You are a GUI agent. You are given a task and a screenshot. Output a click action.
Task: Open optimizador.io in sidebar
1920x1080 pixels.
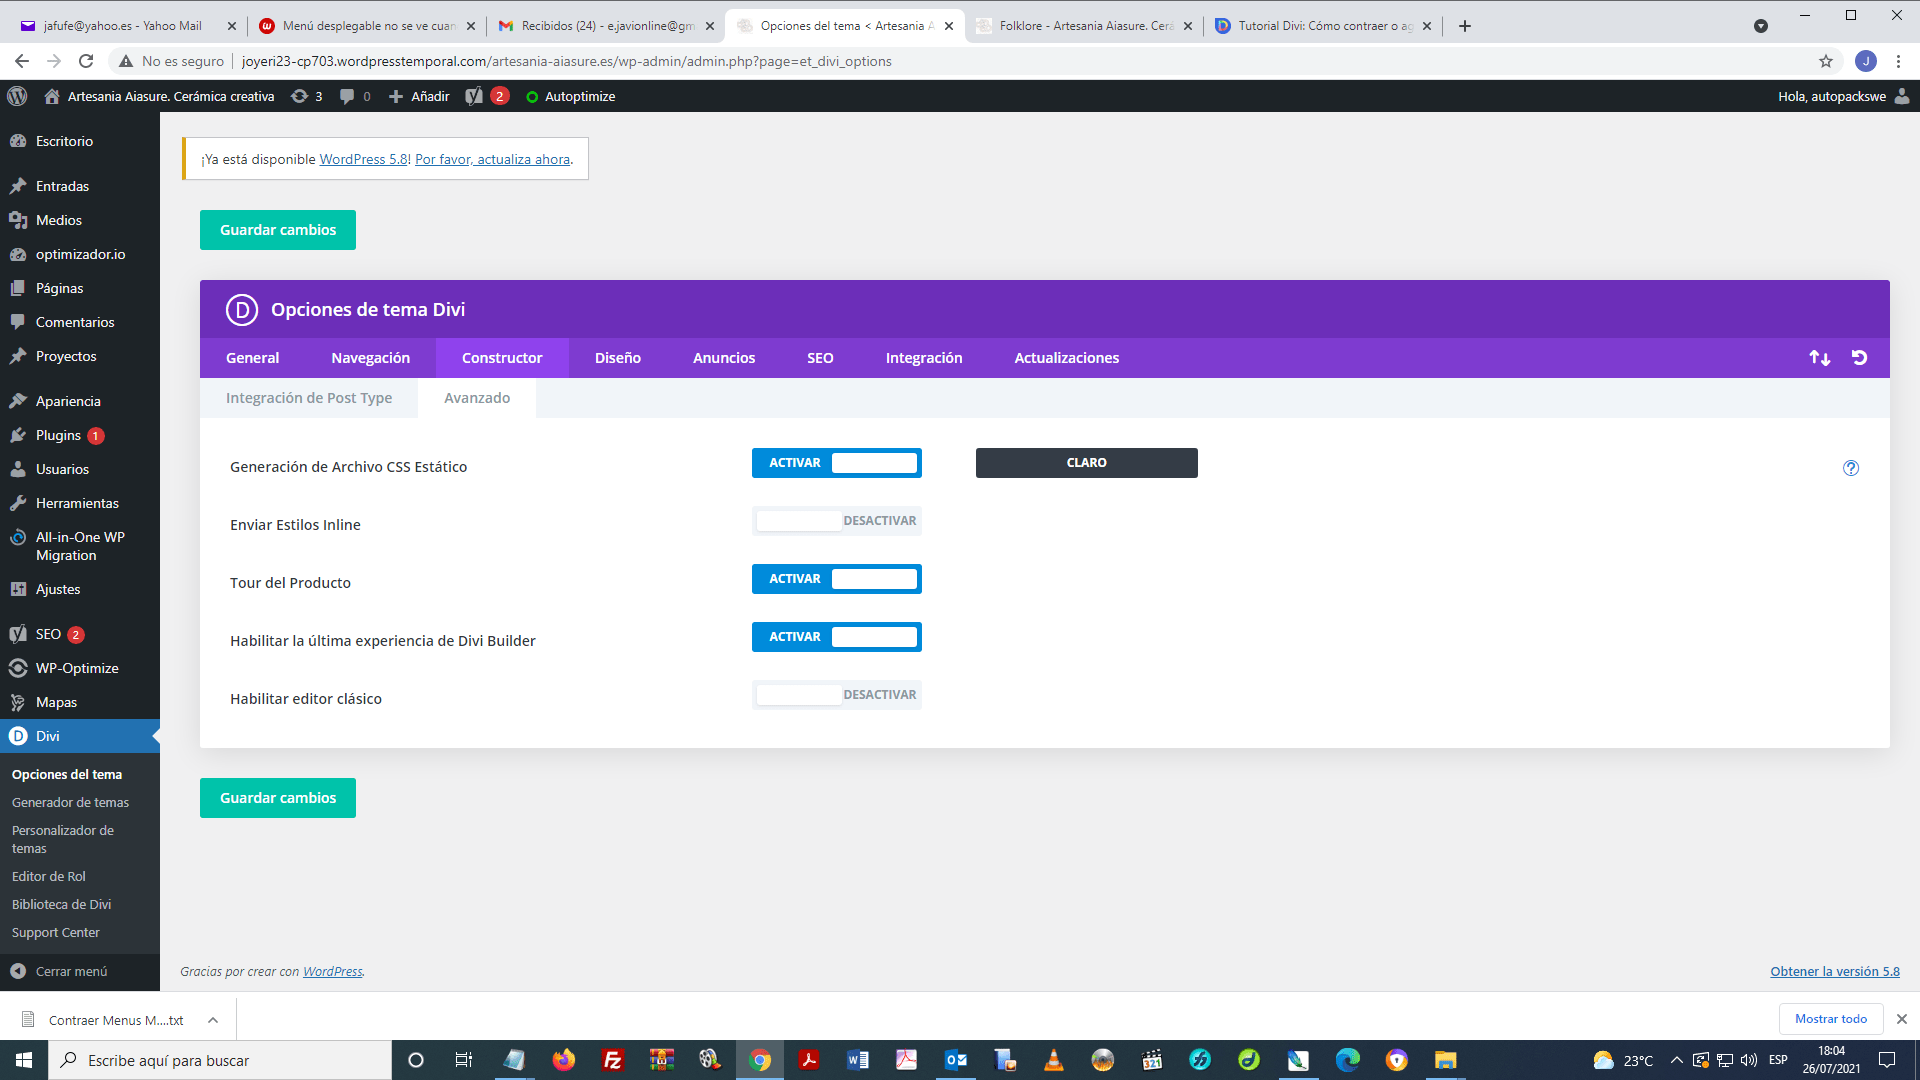pos(80,254)
